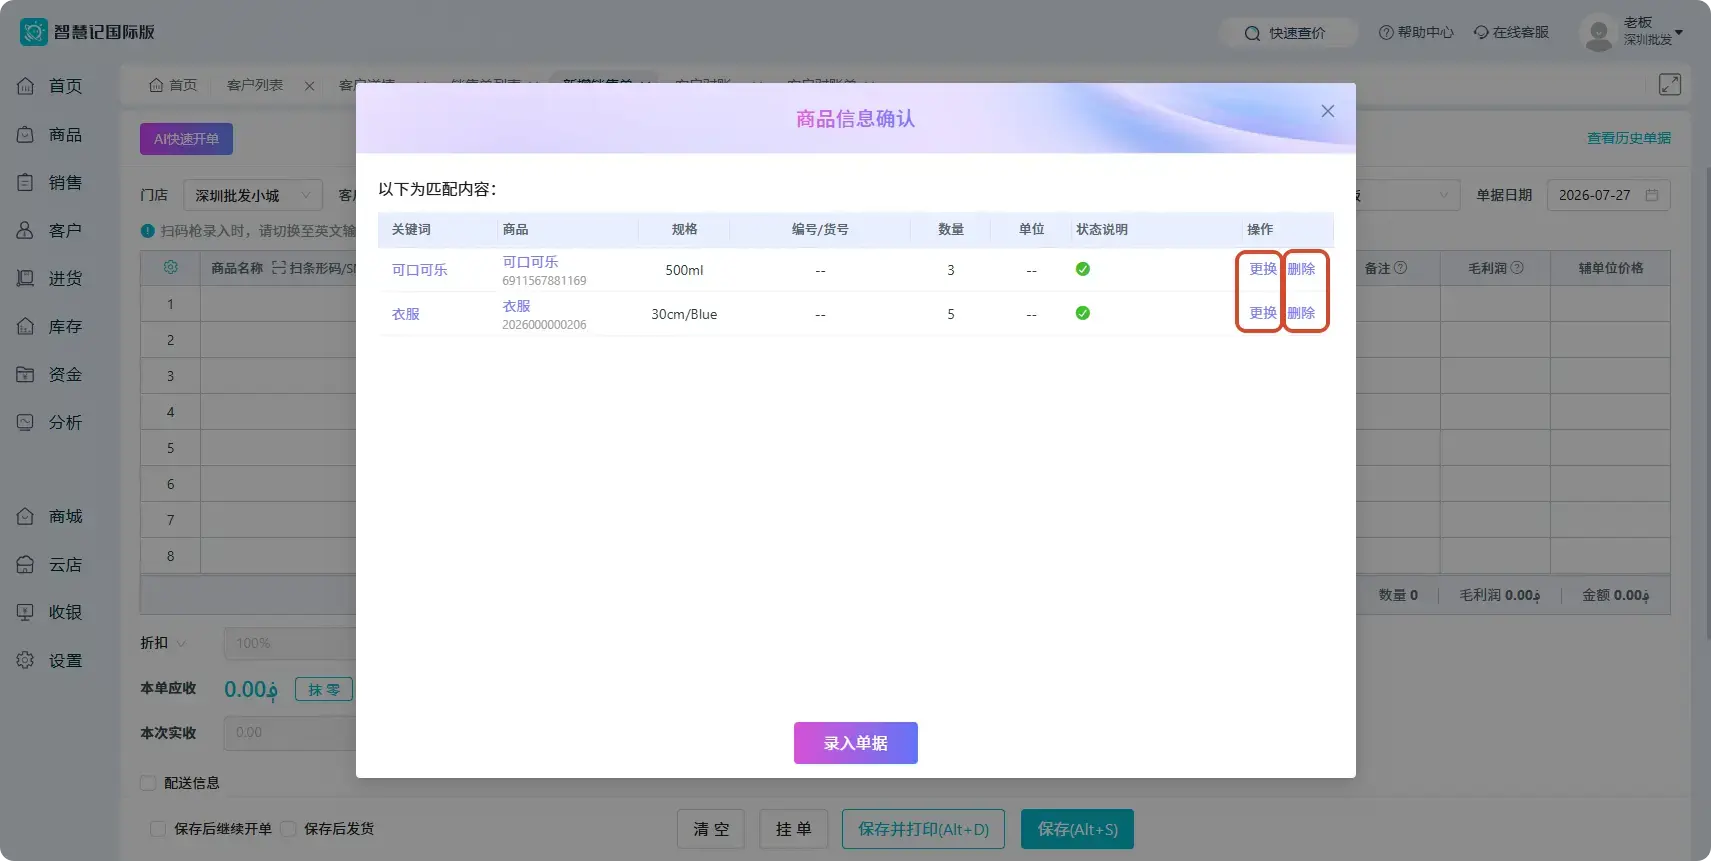
Task: Open the user account 老板 dropdown arrow
Action: 1679,33
